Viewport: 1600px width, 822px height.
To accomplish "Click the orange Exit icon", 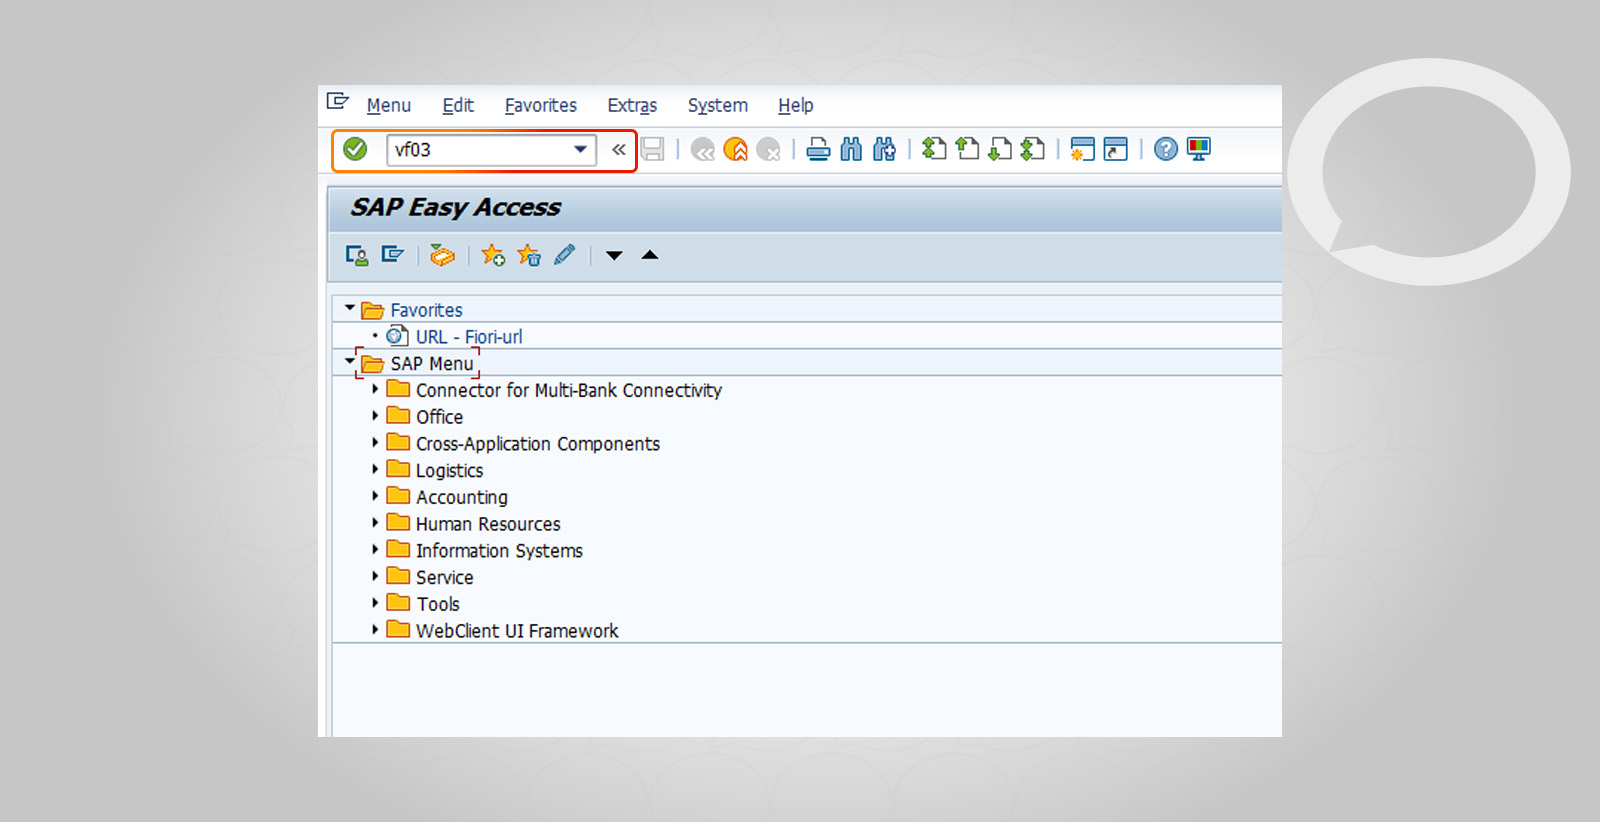I will tap(736, 150).
